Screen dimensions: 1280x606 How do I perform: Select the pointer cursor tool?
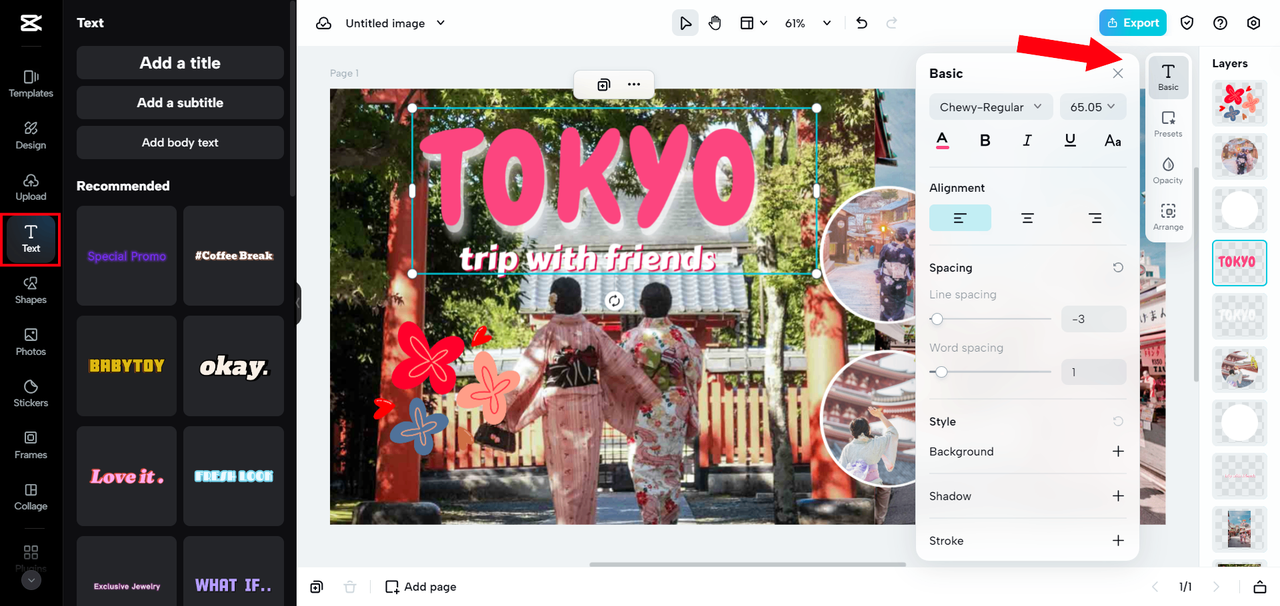[685, 23]
